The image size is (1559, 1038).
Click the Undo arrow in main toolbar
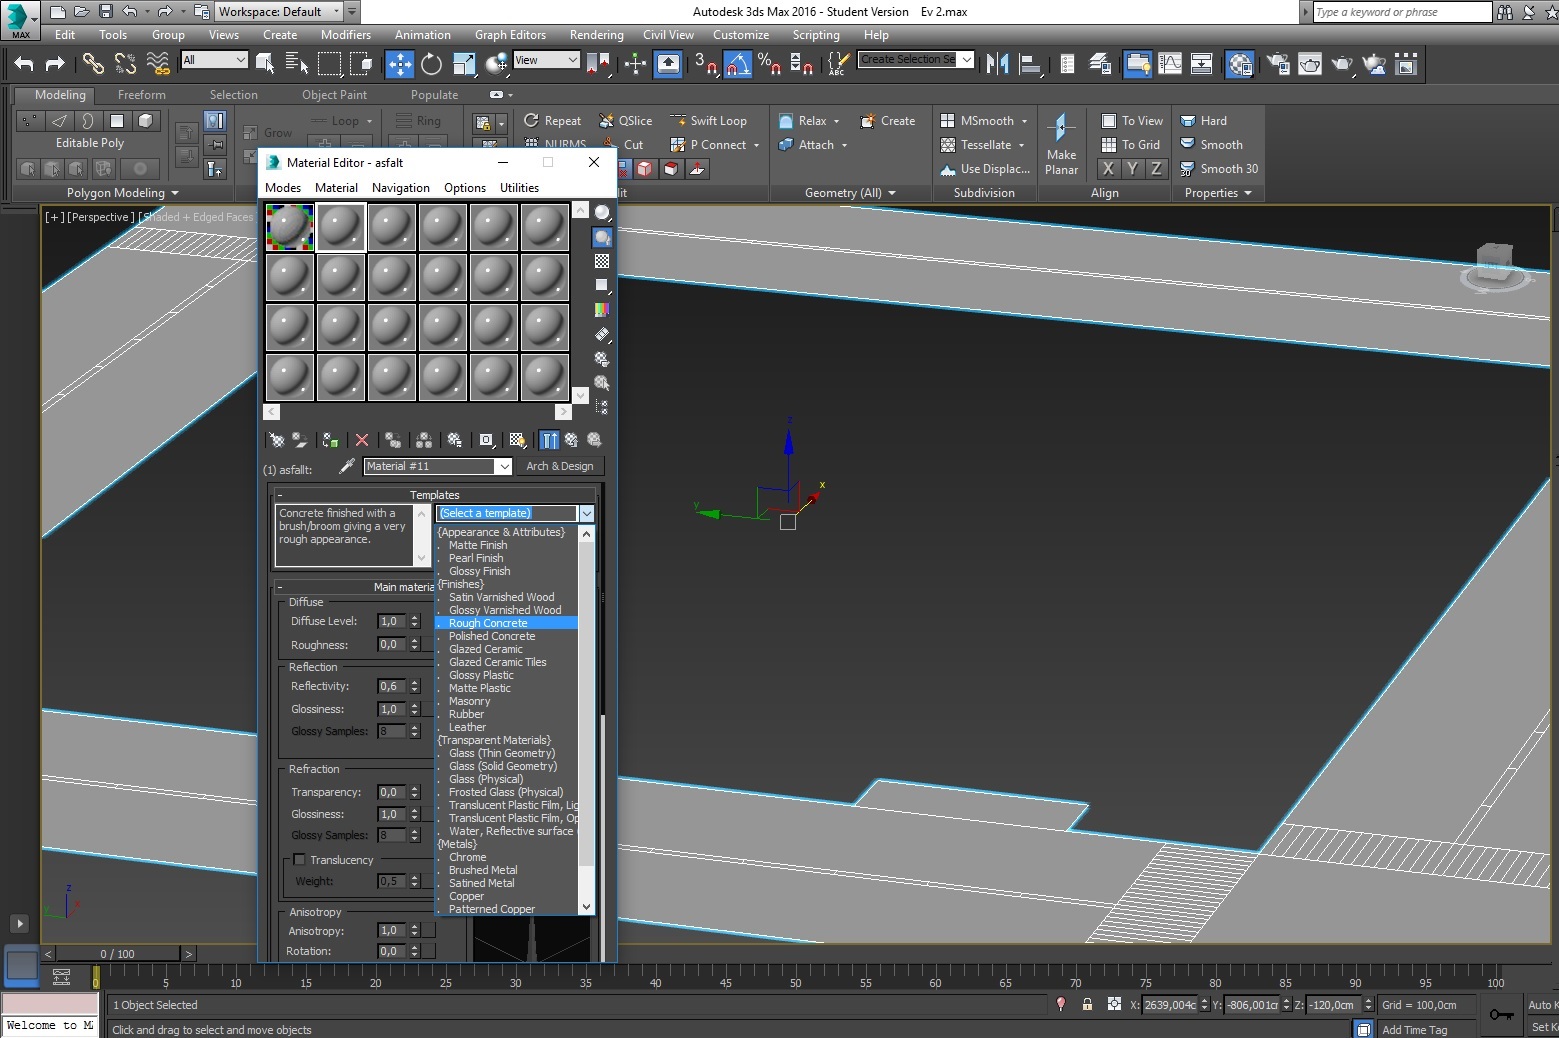(24, 65)
